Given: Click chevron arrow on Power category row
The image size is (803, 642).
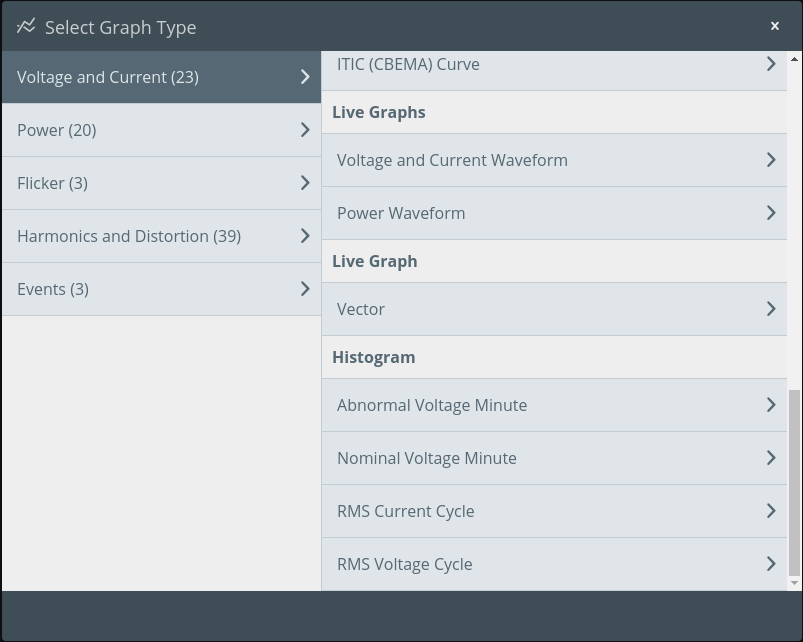Looking at the screenshot, I should pos(305,130).
